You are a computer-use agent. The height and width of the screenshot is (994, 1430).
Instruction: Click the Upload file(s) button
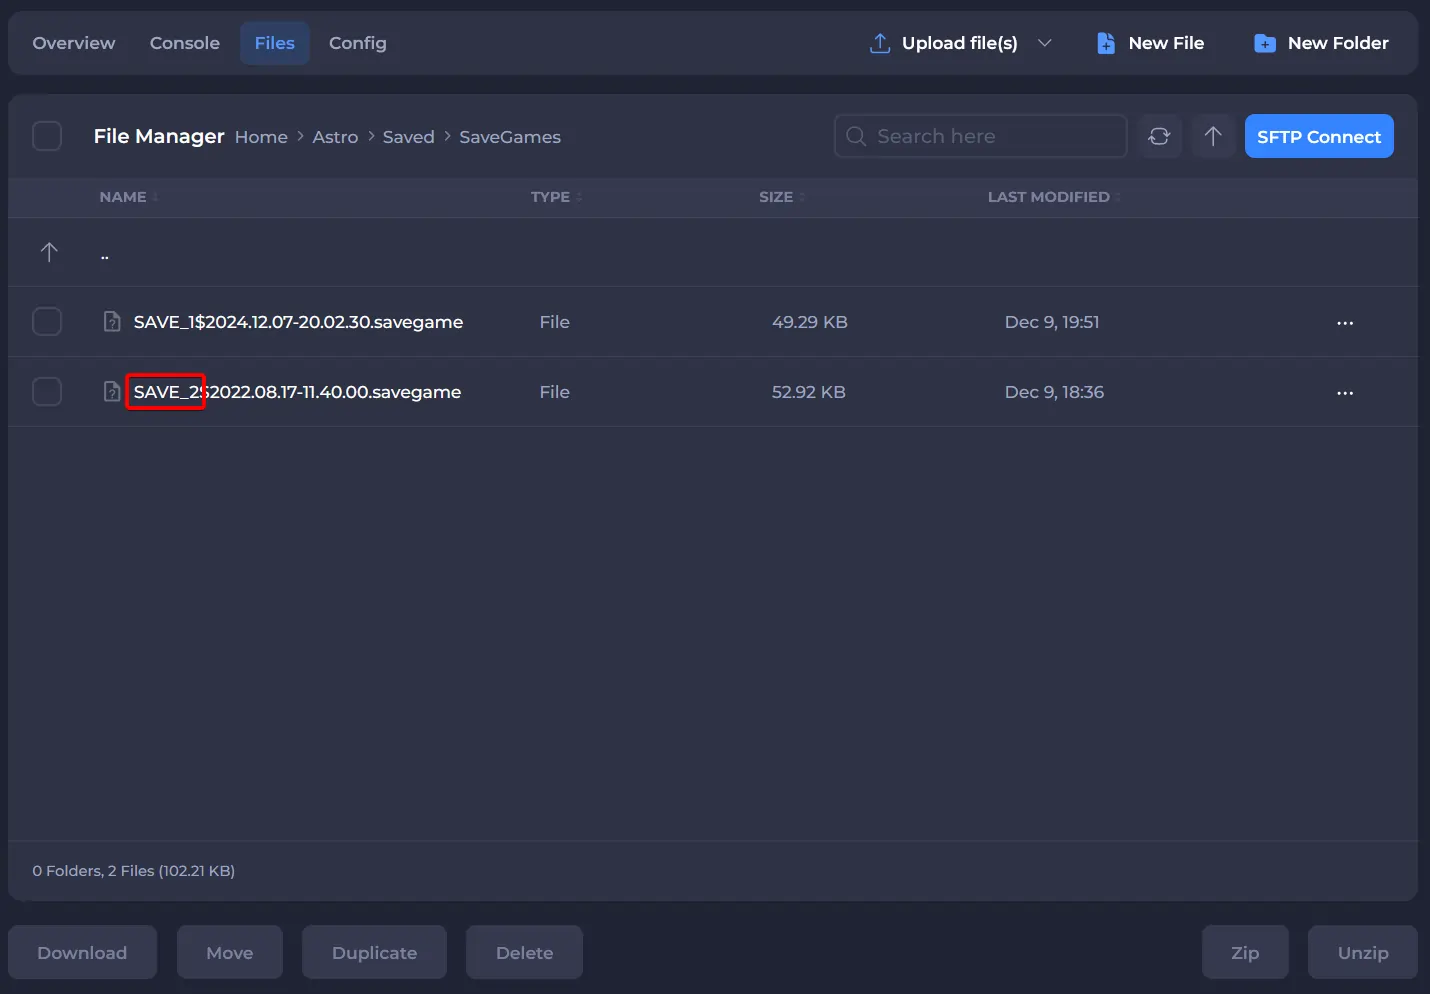coord(960,43)
